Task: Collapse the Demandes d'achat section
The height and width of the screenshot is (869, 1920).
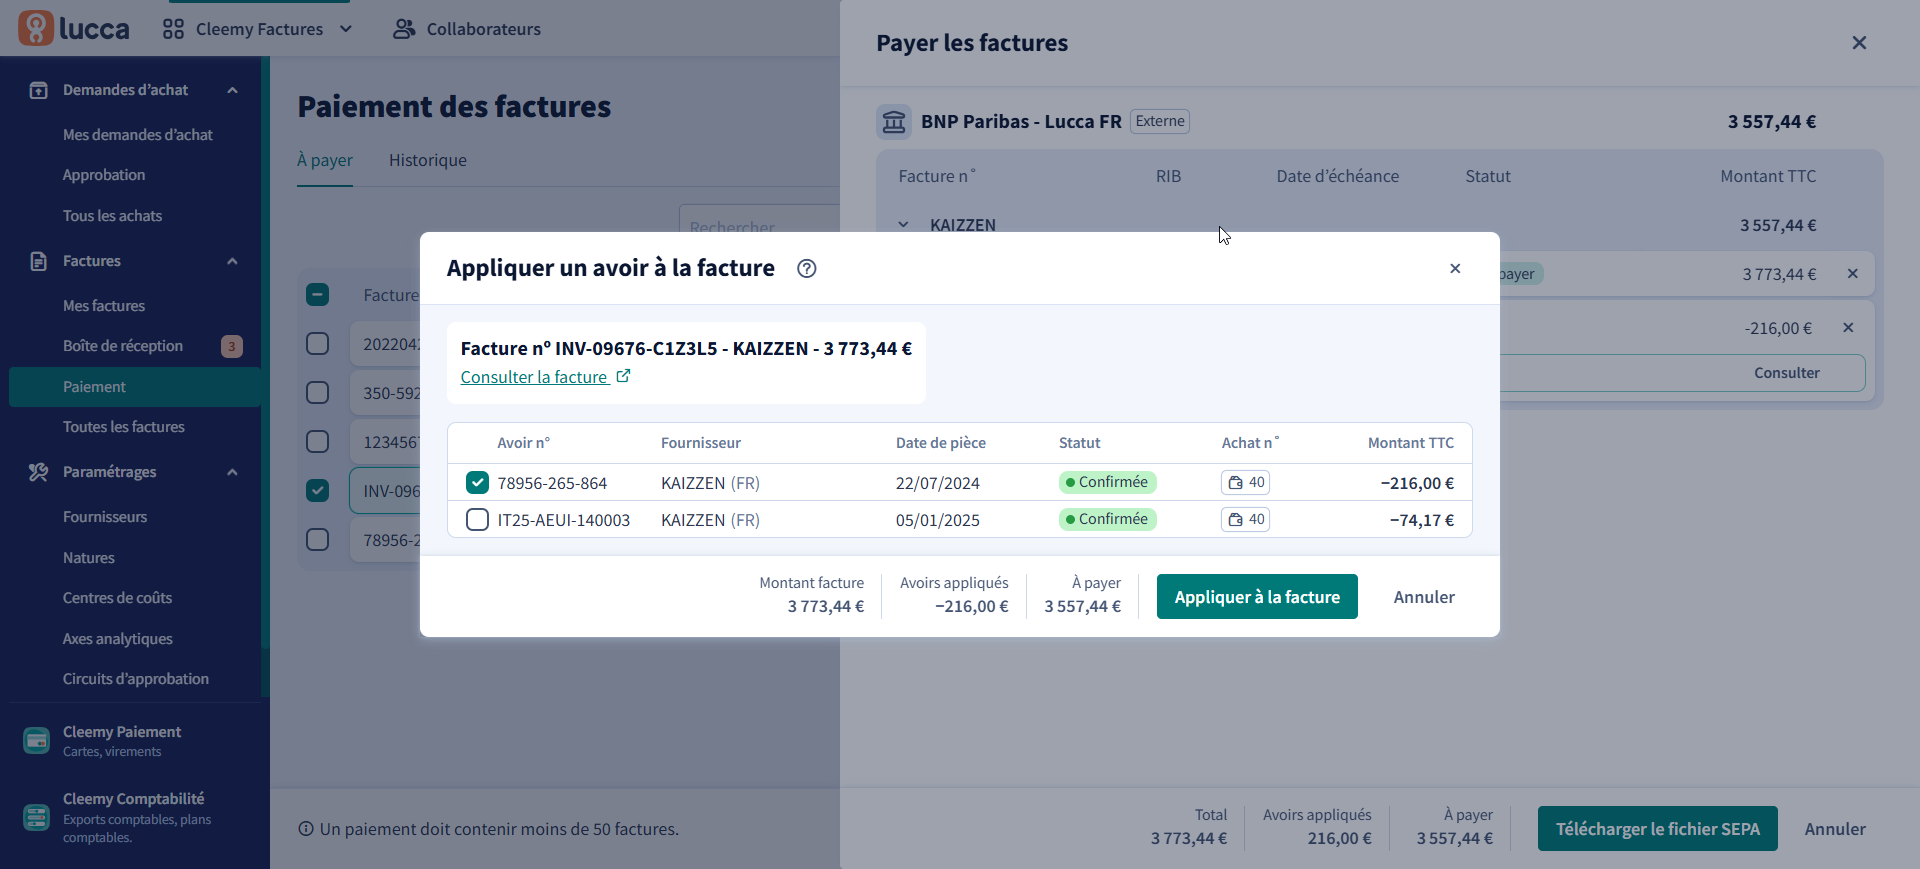Action: pyautogui.click(x=232, y=90)
